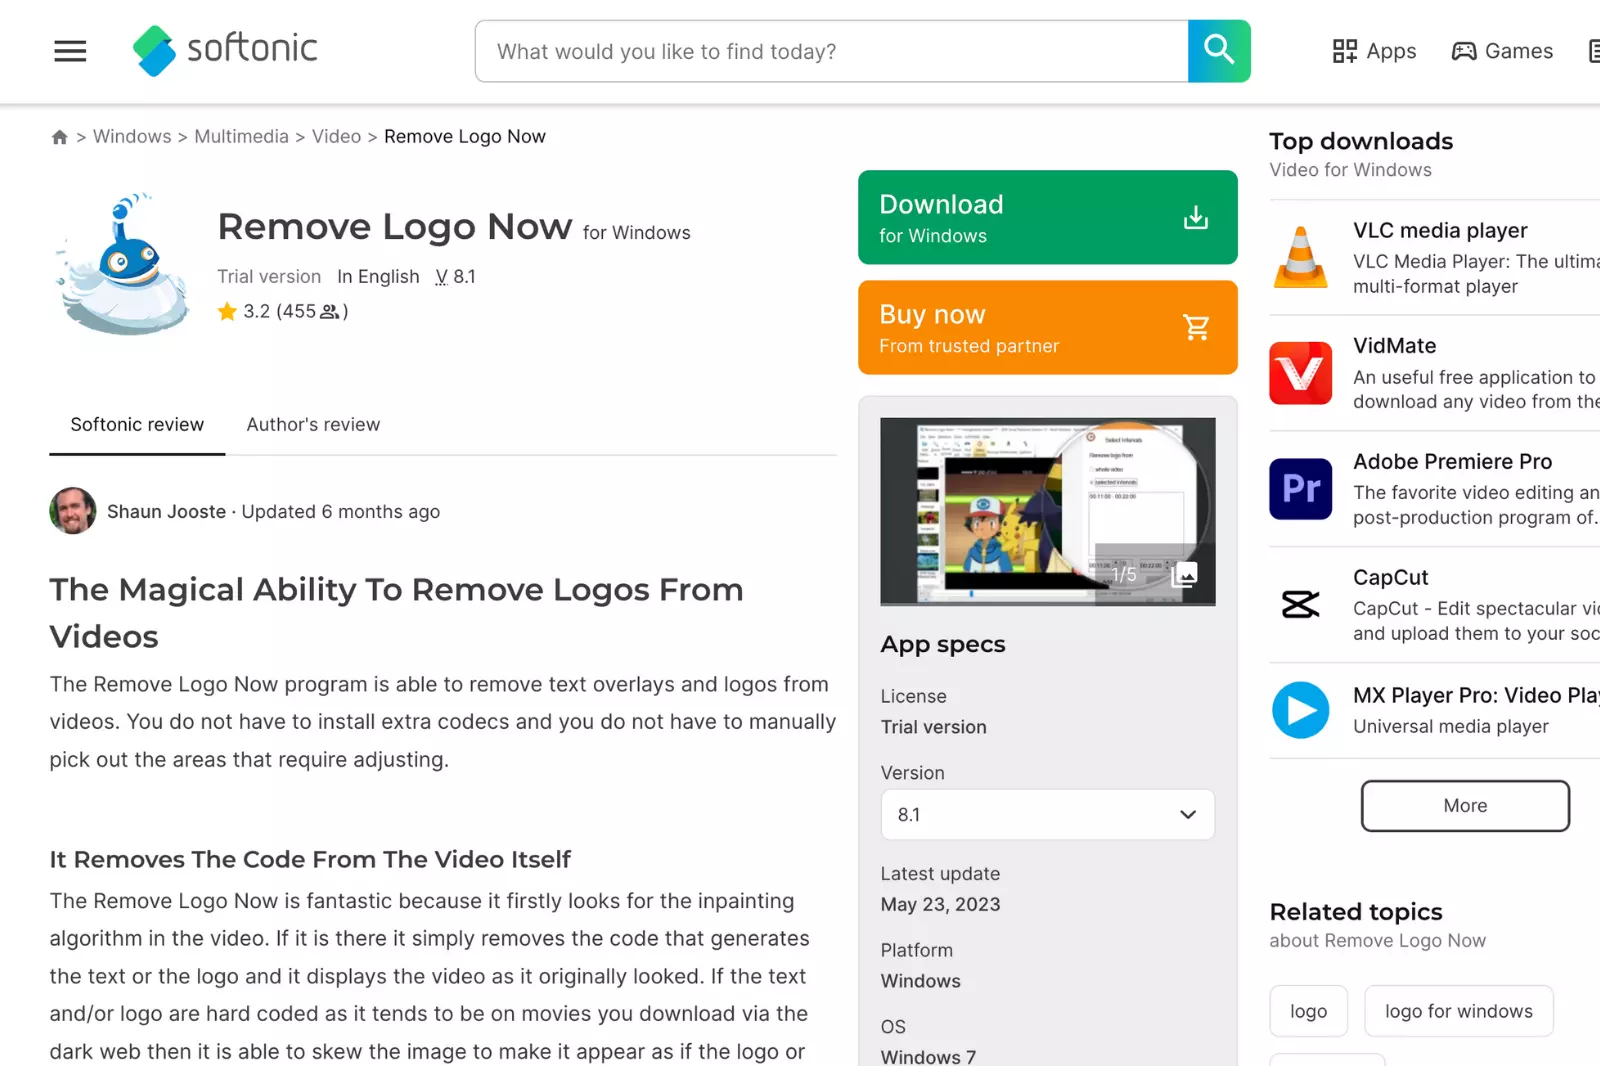Click the Buy now button

tap(1048, 327)
